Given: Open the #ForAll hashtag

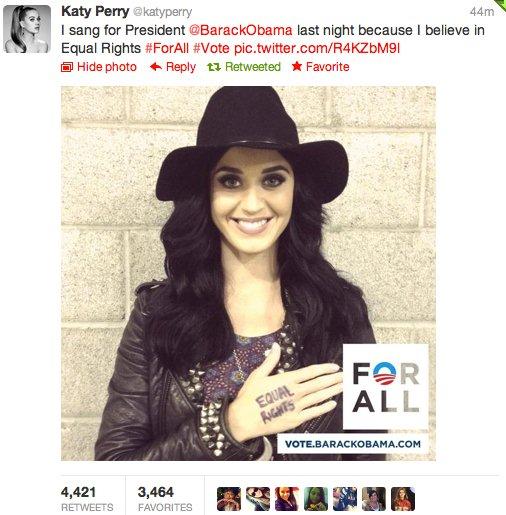Looking at the screenshot, I should click(x=167, y=49).
